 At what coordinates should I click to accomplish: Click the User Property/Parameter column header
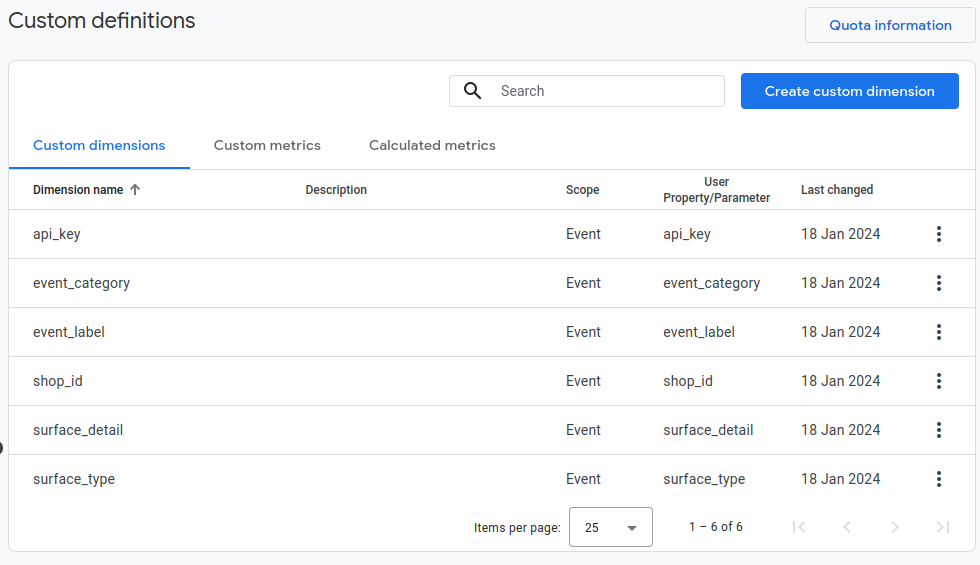(716, 189)
